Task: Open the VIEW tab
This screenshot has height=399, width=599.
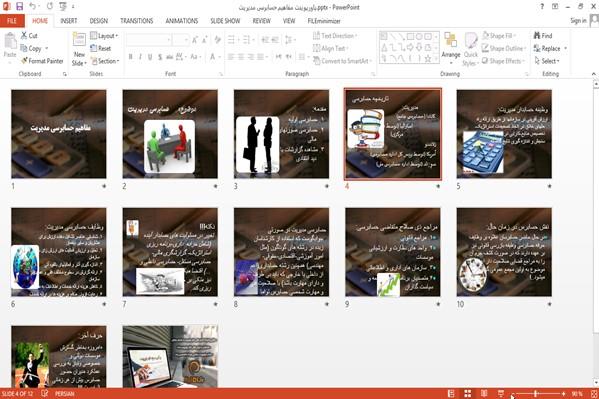Action: (289, 21)
